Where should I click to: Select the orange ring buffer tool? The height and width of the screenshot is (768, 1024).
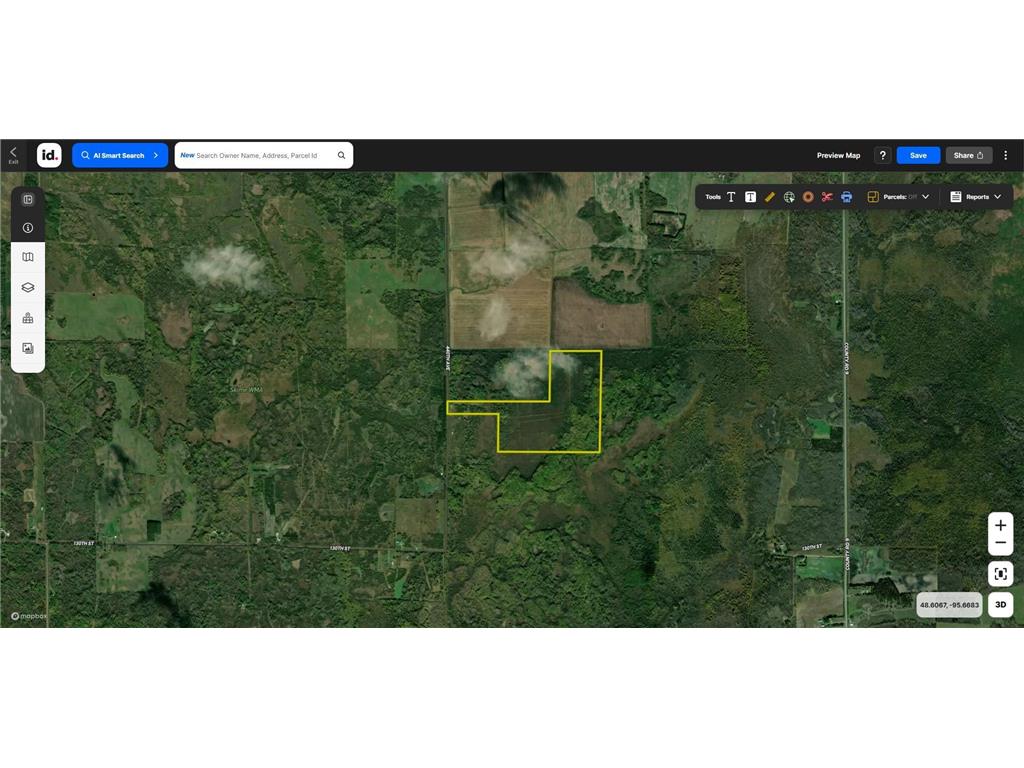point(808,197)
